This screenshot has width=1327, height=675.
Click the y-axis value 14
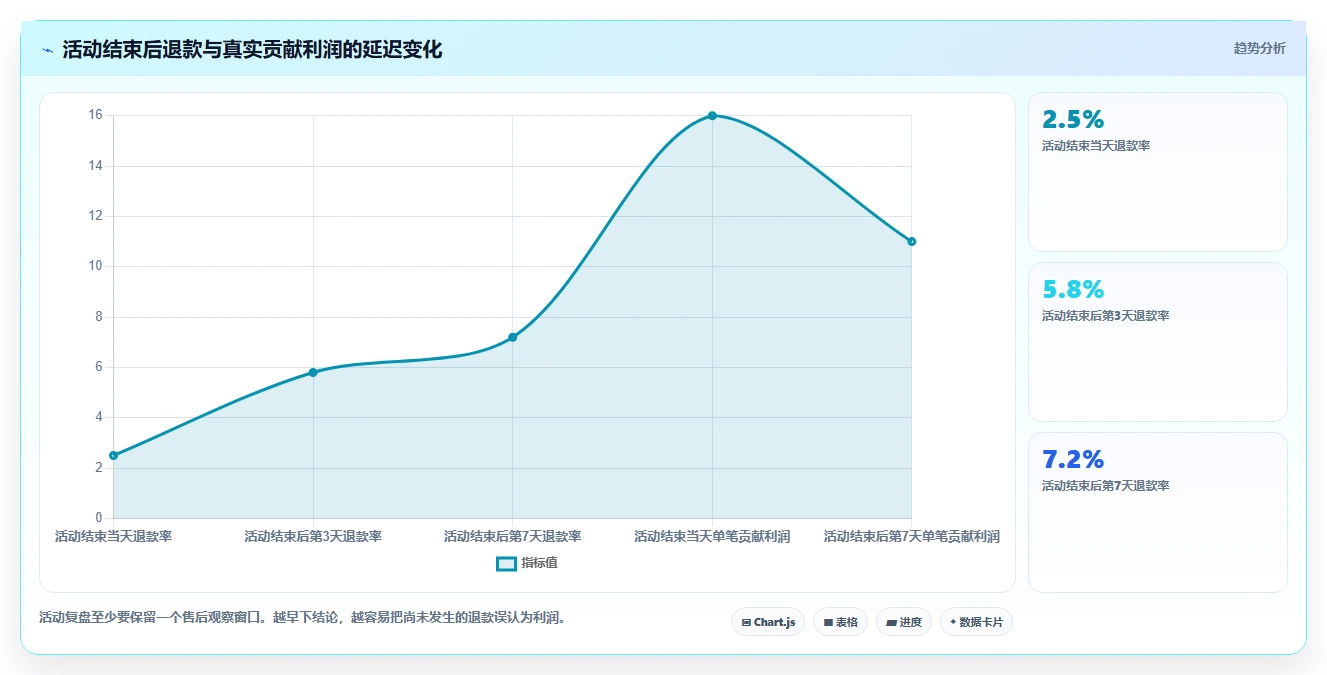(x=96, y=166)
